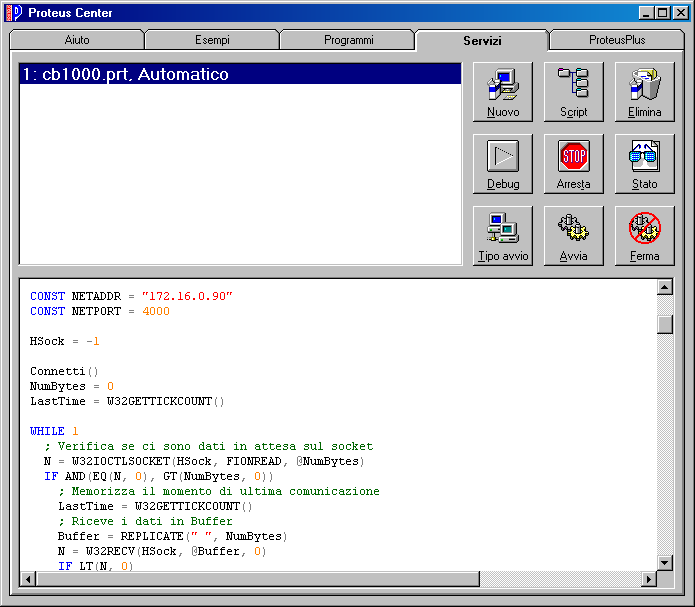Screen dimensions: 695x607
Task: Click the comment about dati in attesa
Action: pyautogui.click(x=208, y=446)
